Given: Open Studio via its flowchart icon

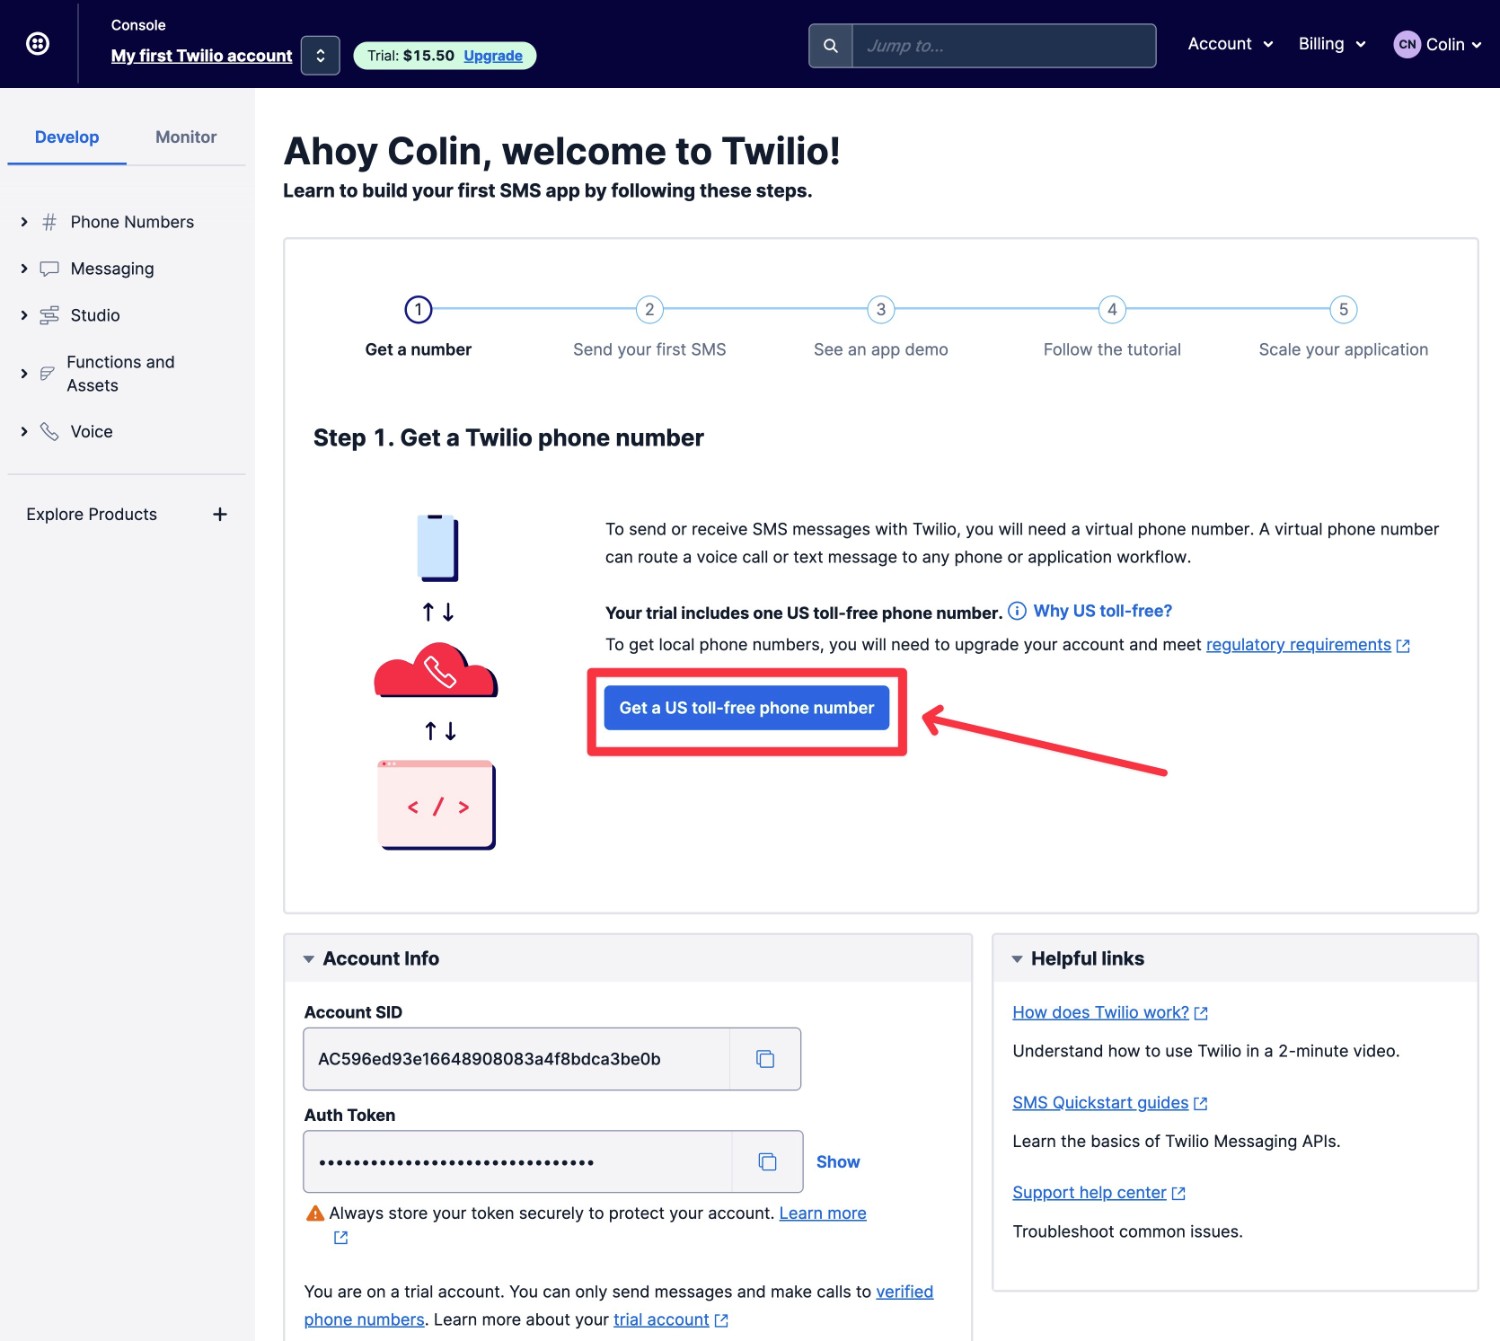Looking at the screenshot, I should pos(49,315).
